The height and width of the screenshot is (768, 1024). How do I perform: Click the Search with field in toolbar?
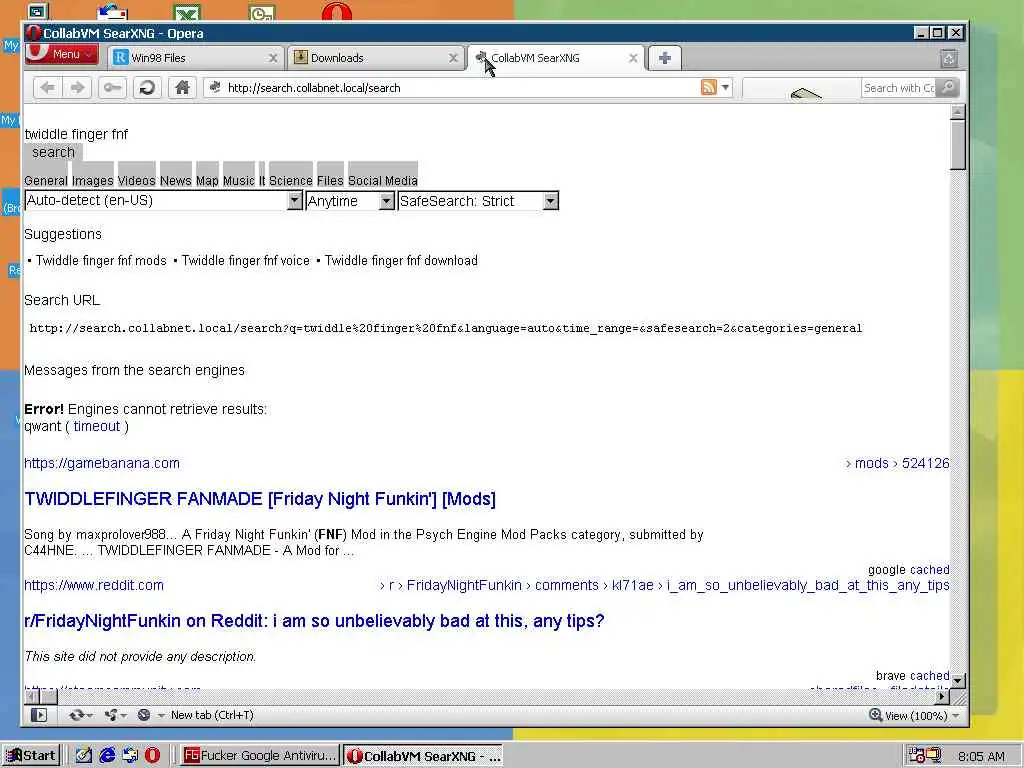coord(899,88)
